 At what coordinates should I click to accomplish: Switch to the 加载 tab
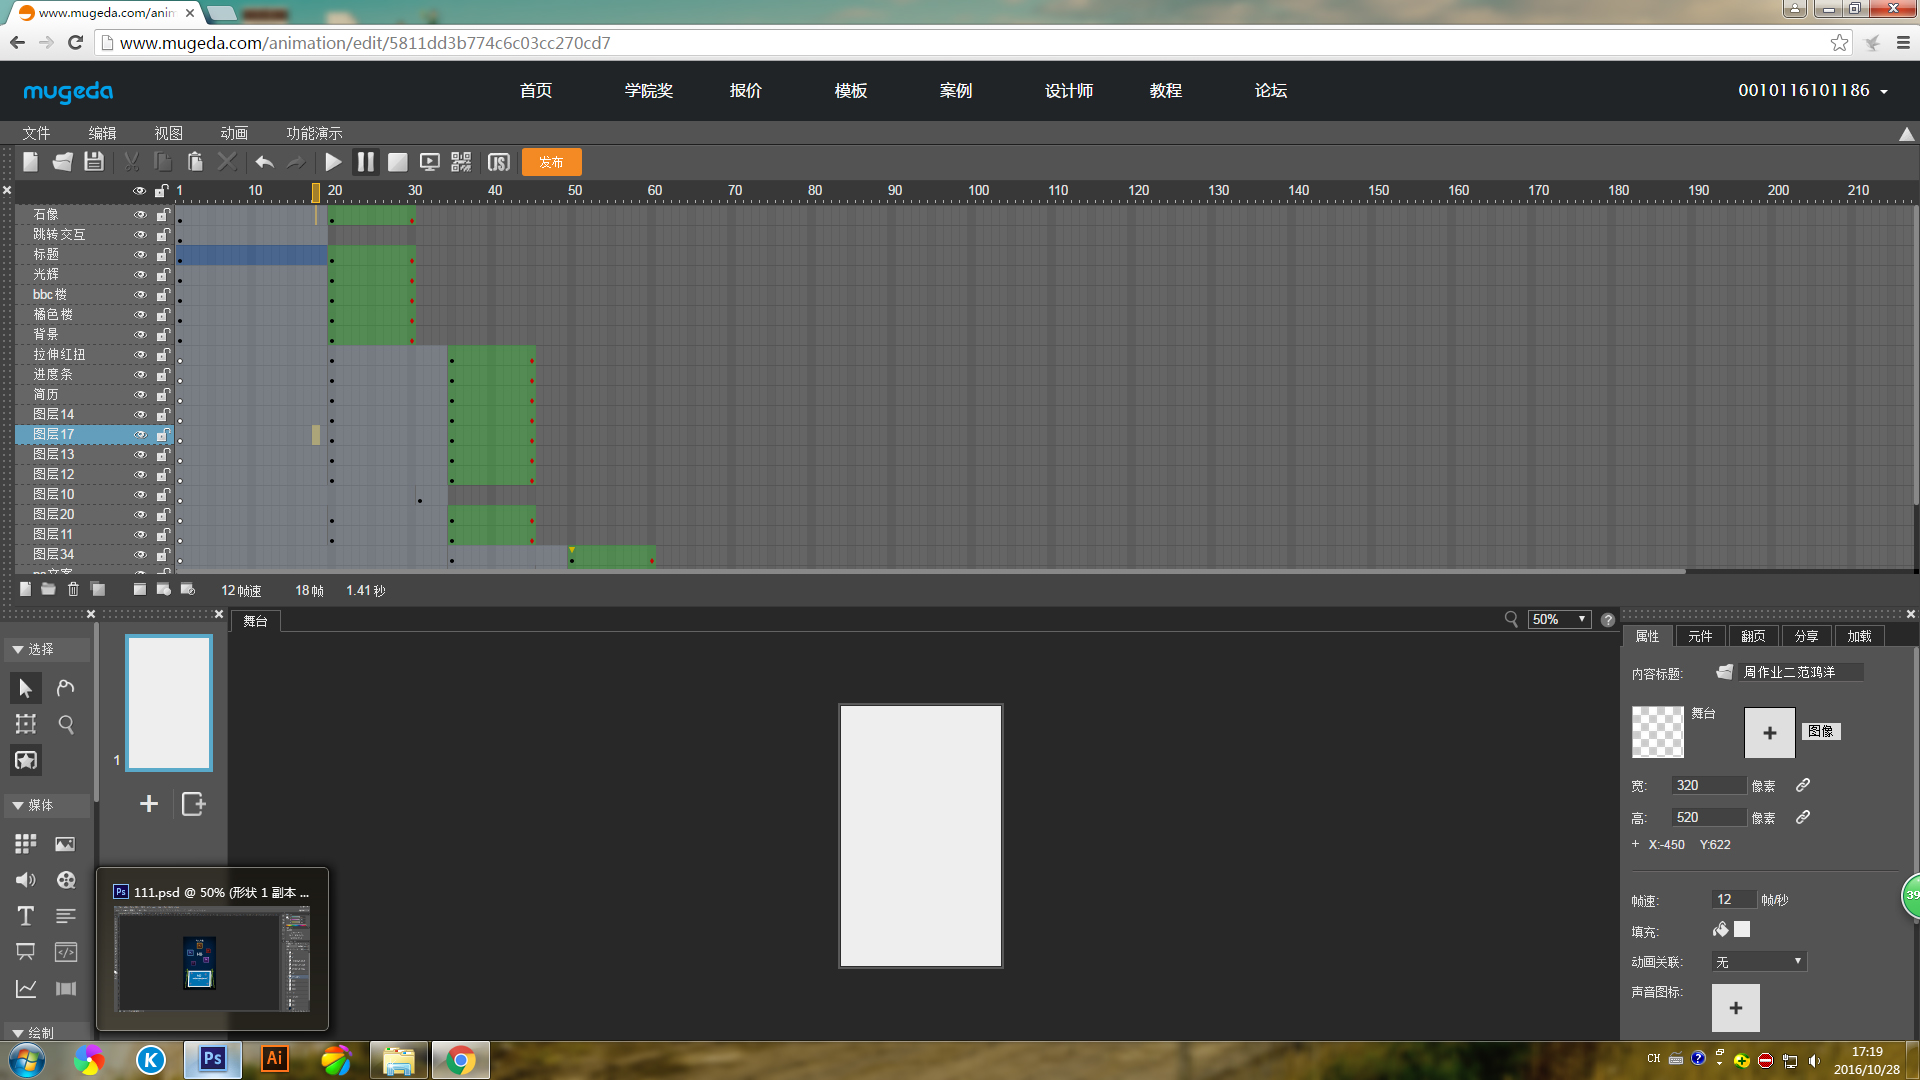(1859, 636)
